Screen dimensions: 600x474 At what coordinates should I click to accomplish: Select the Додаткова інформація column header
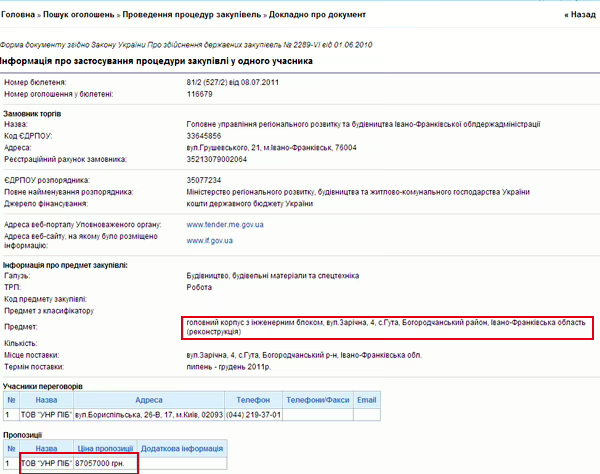(182, 449)
